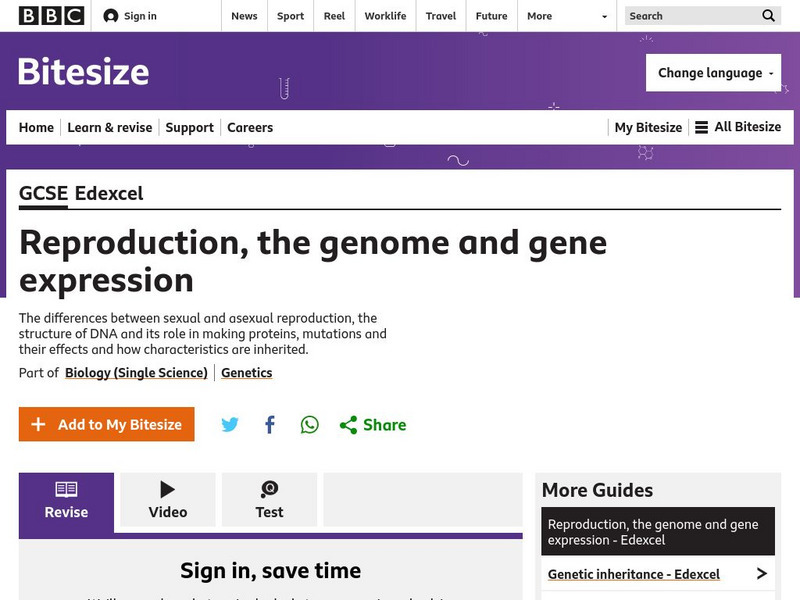Share the page via WhatsApp
The width and height of the screenshot is (800, 600).
309,424
